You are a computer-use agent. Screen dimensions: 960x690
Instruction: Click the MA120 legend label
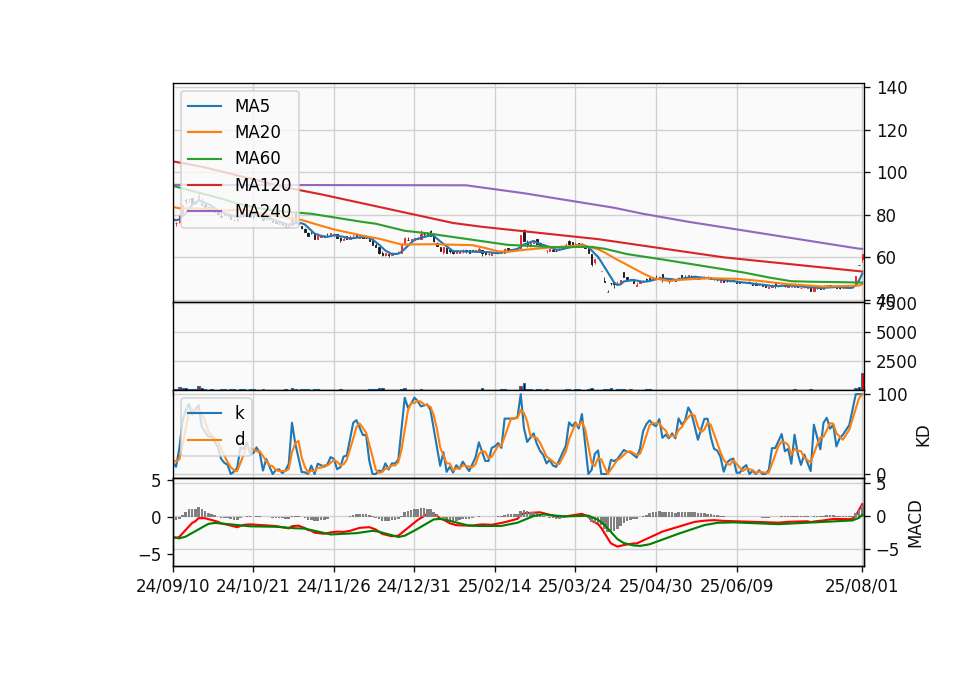263,185
